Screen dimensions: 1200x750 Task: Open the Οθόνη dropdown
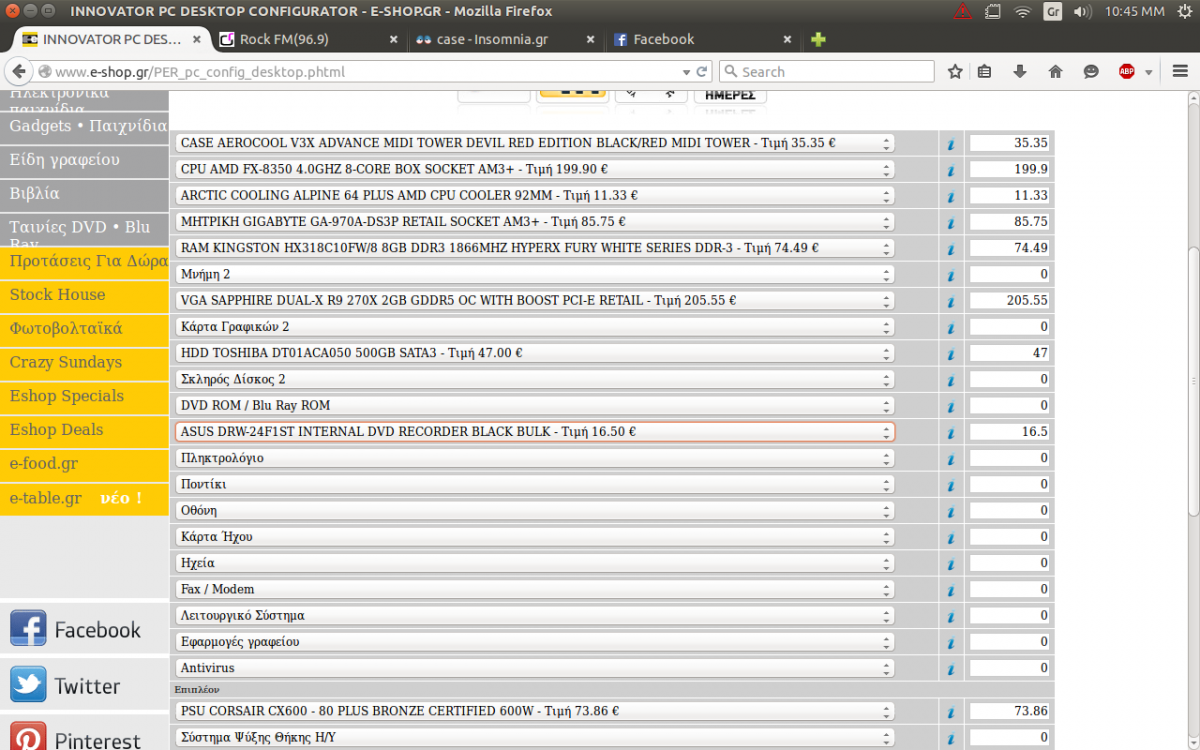coord(535,510)
